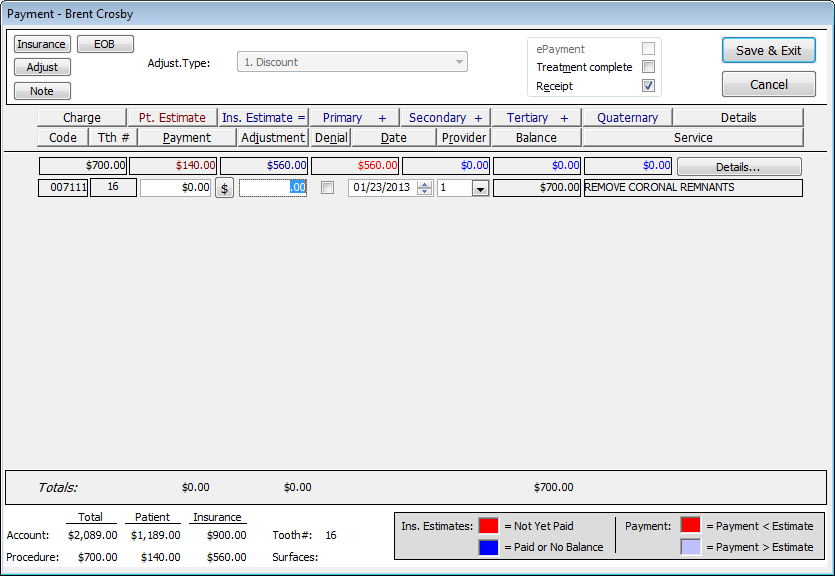835x576 pixels.
Task: Click REMOVE CORONAL REMNANTS service text
Action: (x=659, y=187)
